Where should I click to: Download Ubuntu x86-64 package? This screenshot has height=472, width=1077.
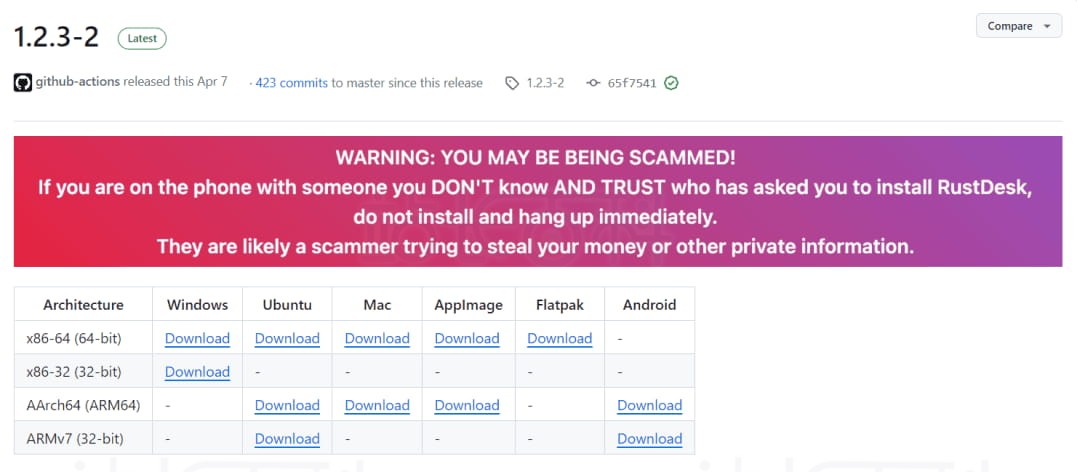tap(287, 338)
